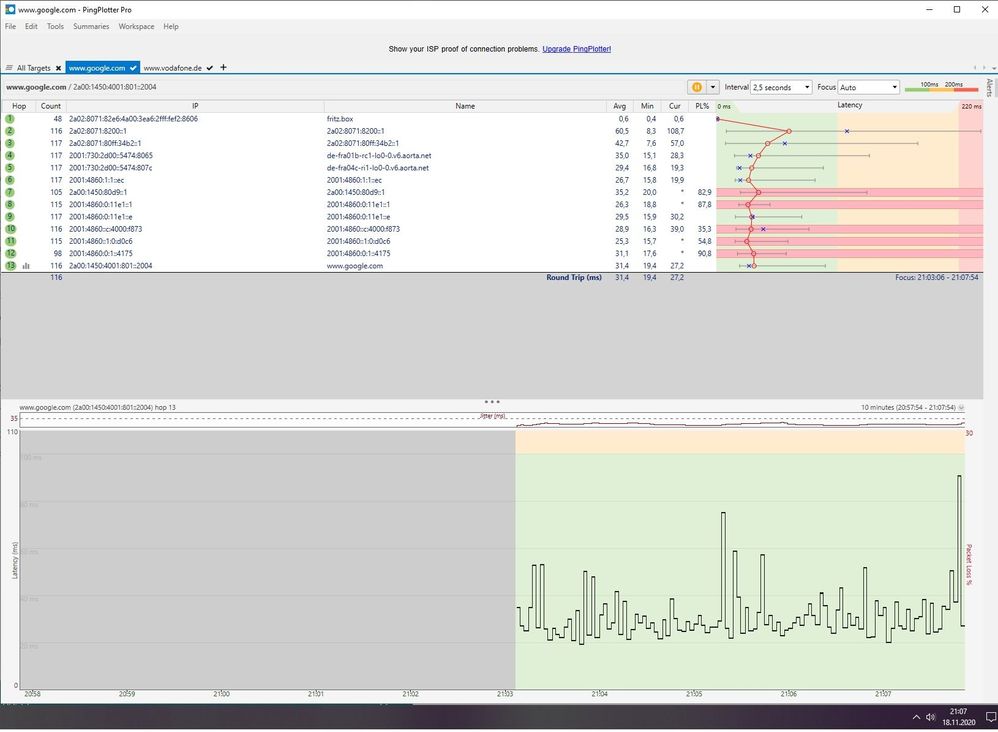The image size is (998, 732).
Task: Select hop 1 green circle icon
Action: click(x=10, y=119)
